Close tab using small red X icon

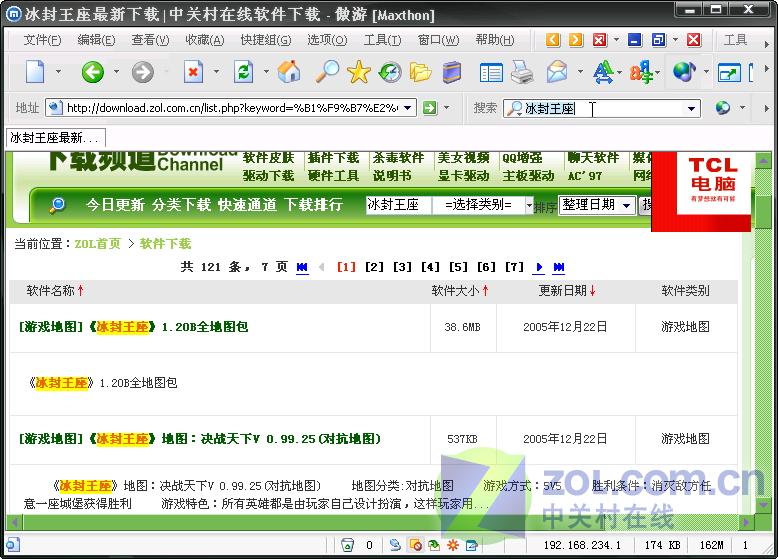point(600,40)
